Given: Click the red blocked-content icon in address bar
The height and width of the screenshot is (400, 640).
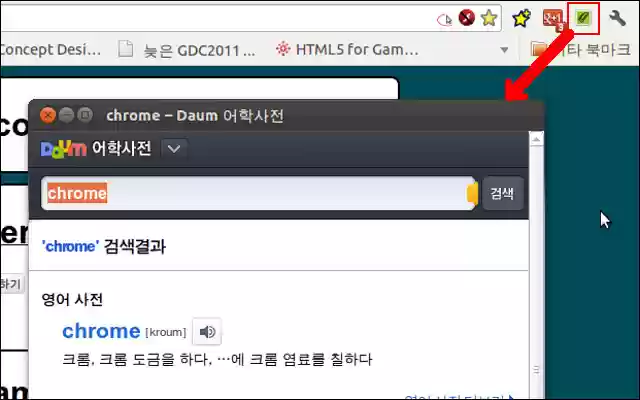Looking at the screenshot, I should [x=467, y=18].
